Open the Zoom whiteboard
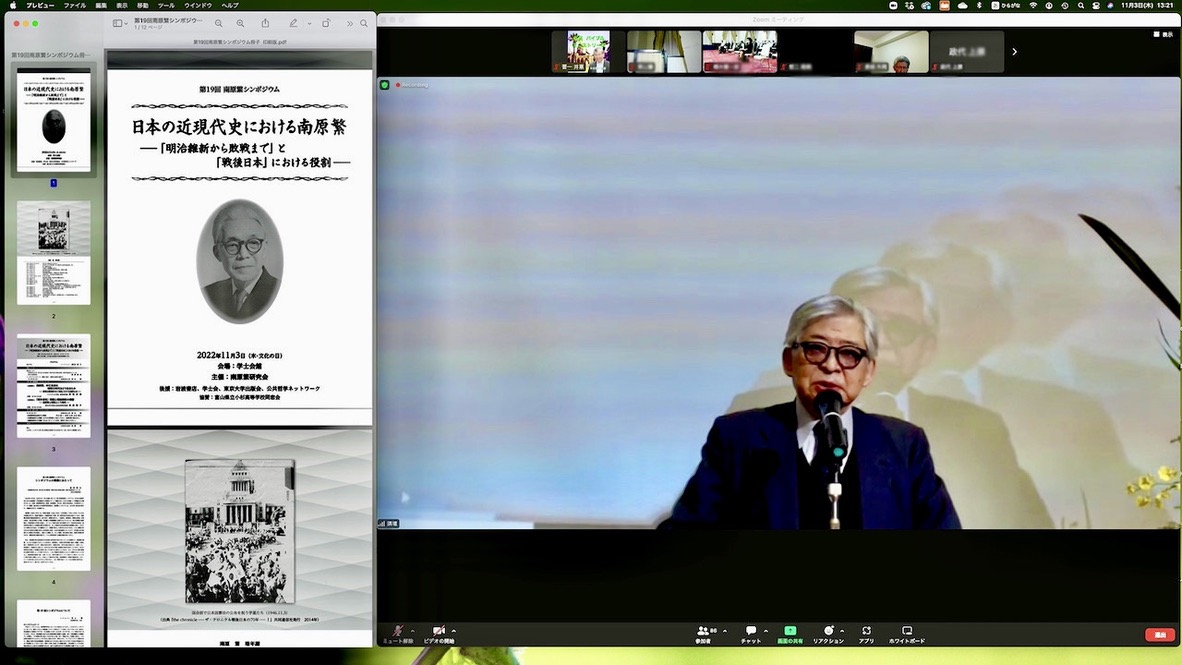 (906, 632)
